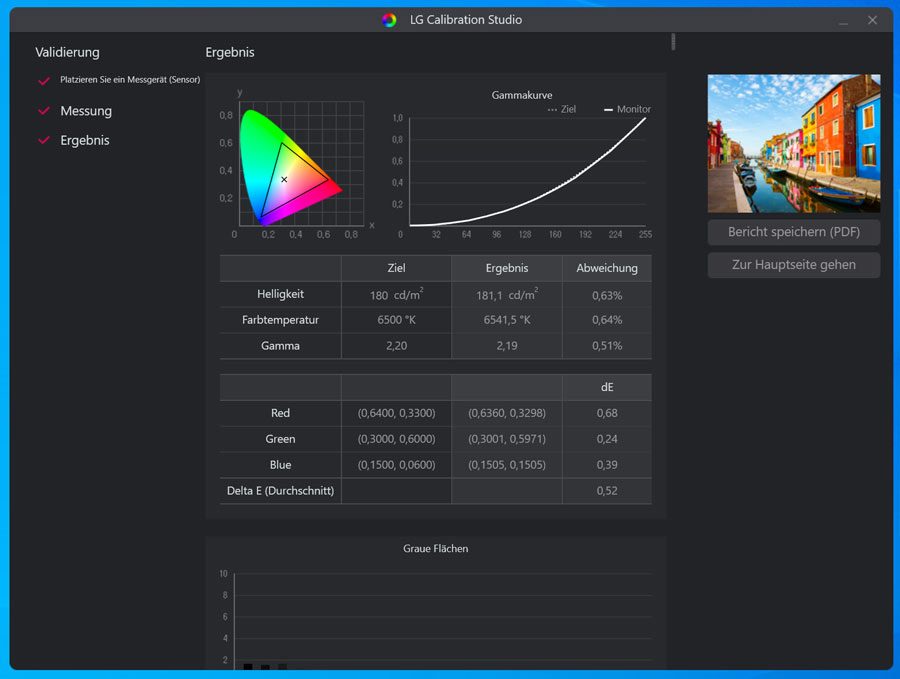The height and width of the screenshot is (679, 900).
Task: Click the 181,1 cd/m² result value
Action: click(507, 294)
